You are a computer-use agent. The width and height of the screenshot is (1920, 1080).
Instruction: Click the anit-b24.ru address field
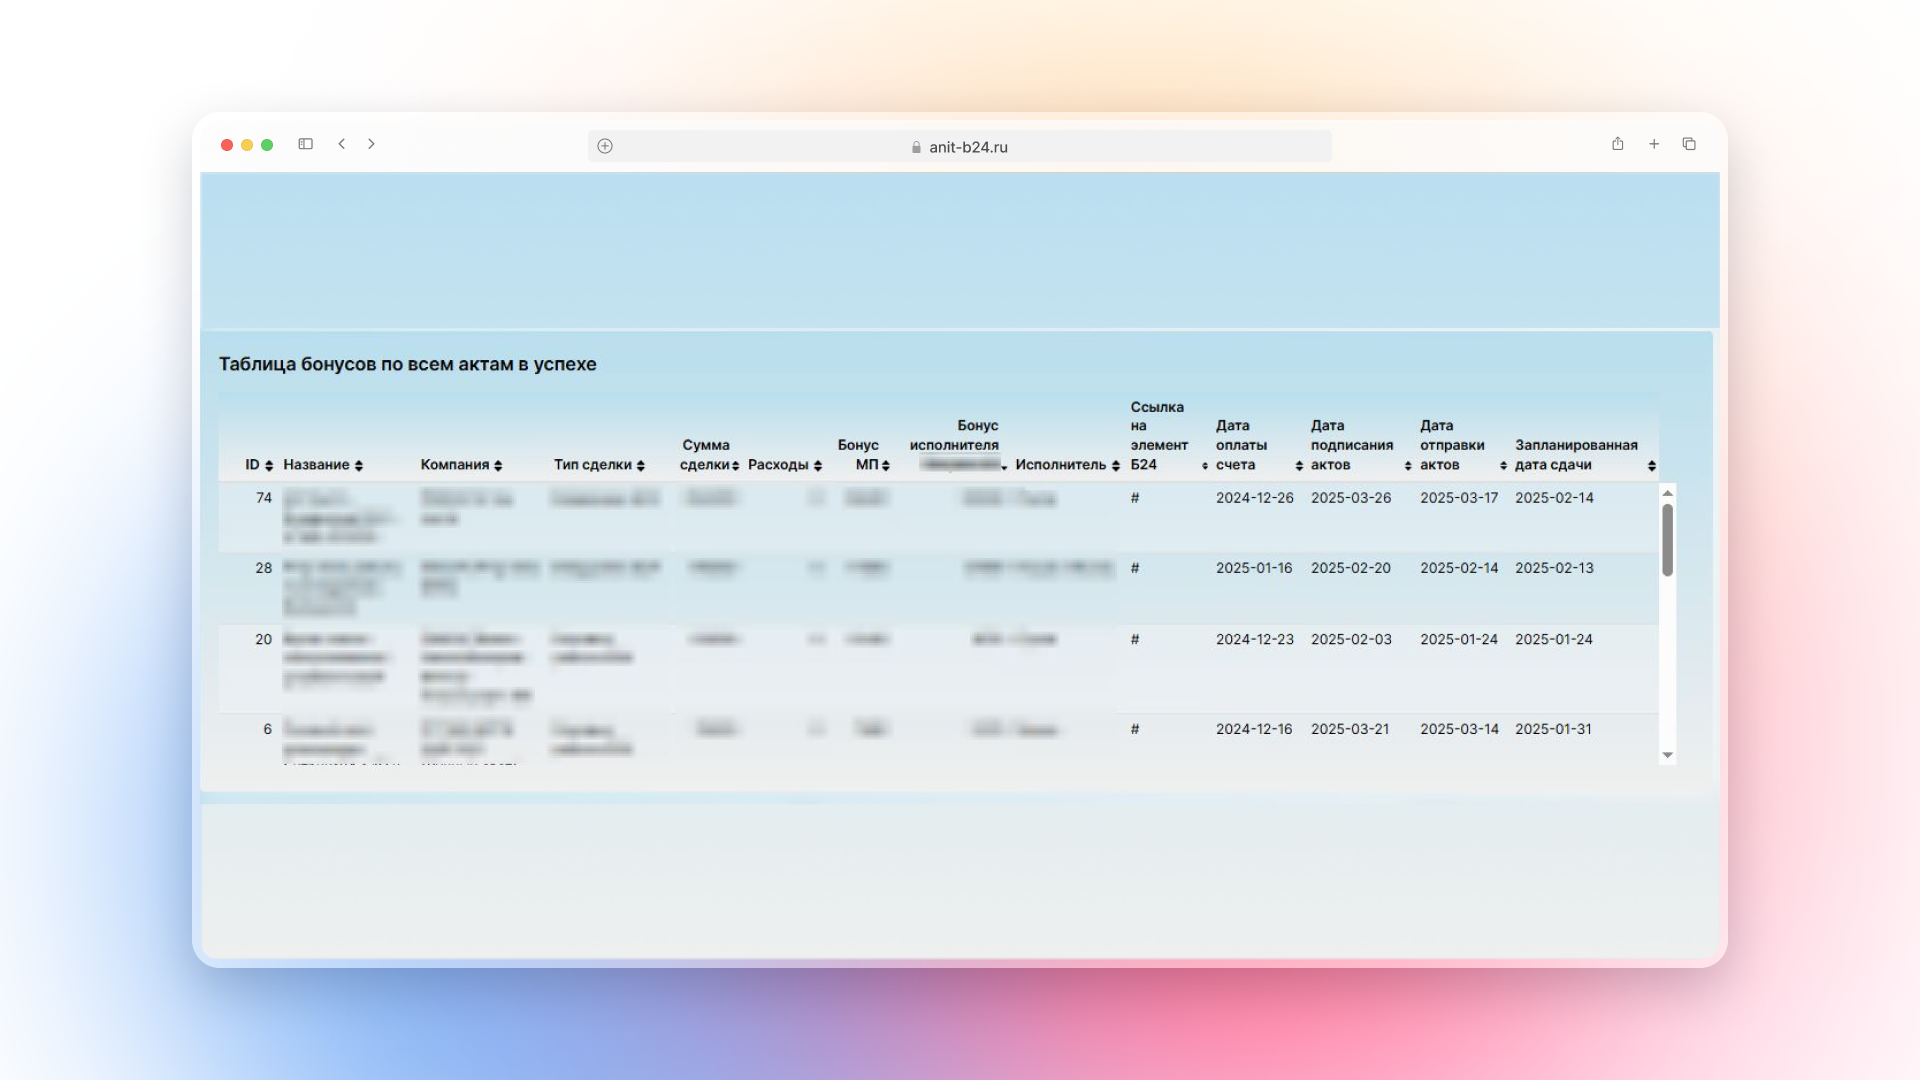[959, 146]
